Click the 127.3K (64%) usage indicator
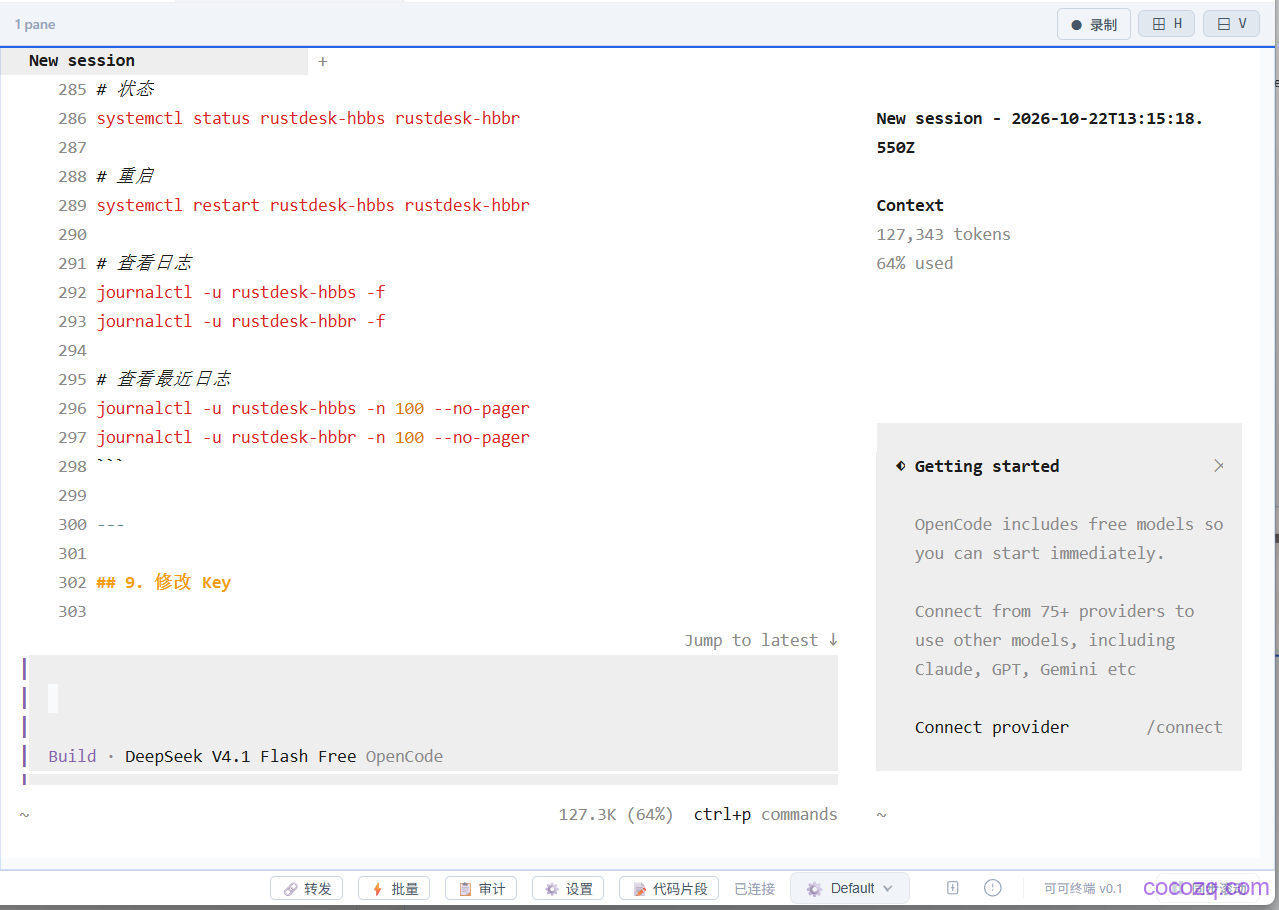Viewport: 1279px width, 910px height. click(x=616, y=814)
